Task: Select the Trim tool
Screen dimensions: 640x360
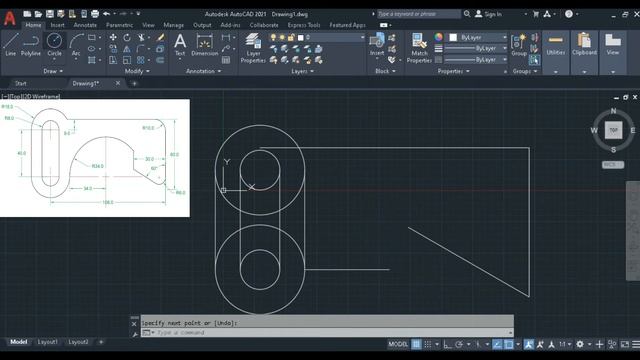Action: click(x=141, y=38)
